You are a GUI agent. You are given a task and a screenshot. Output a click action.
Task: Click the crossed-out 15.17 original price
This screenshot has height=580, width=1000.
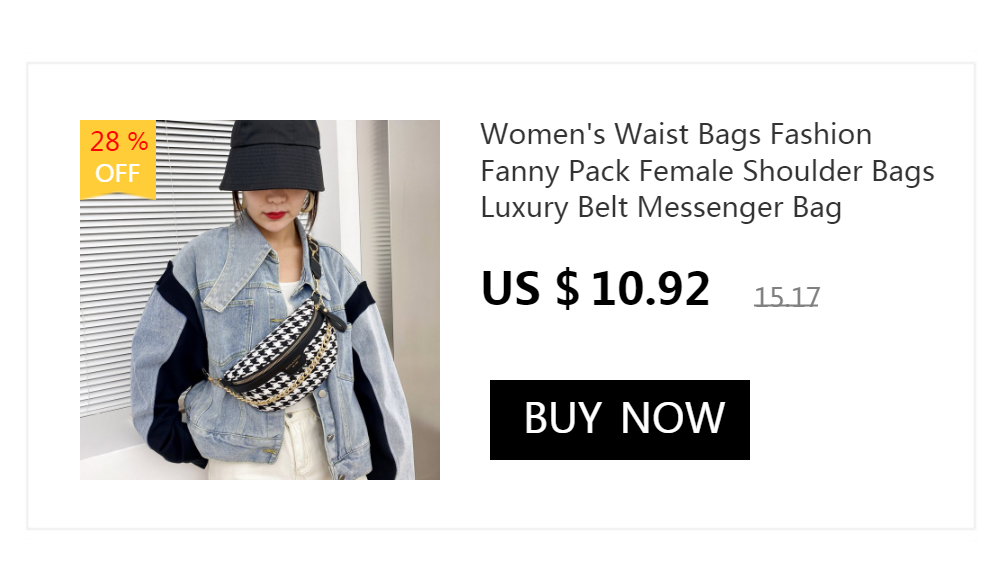[x=786, y=297]
